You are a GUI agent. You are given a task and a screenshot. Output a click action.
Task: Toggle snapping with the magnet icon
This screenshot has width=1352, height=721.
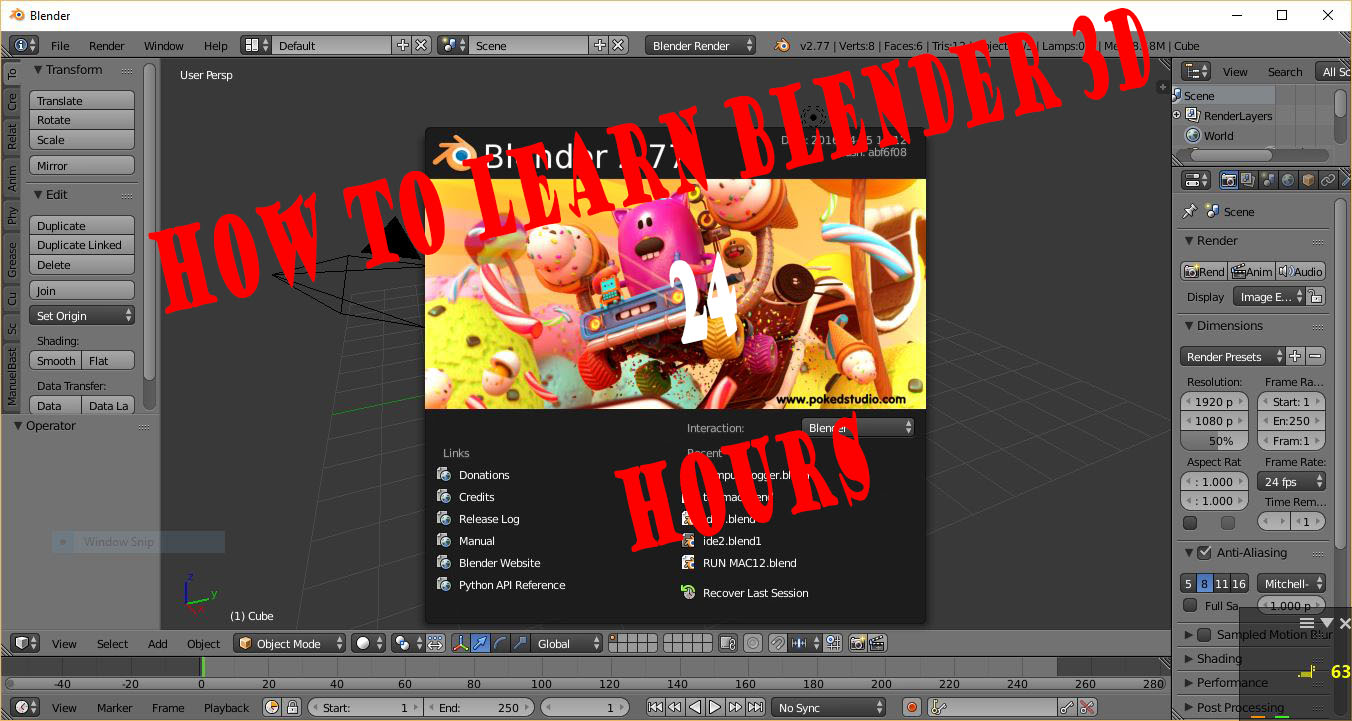coord(777,643)
